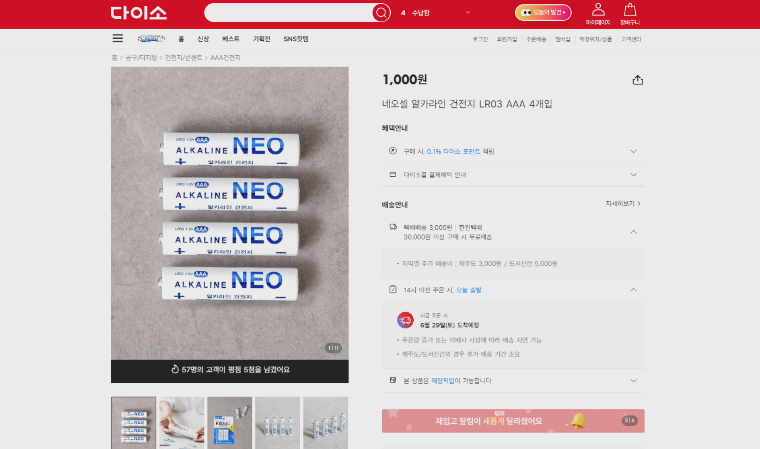Open the shopping cart icon

(630, 14)
